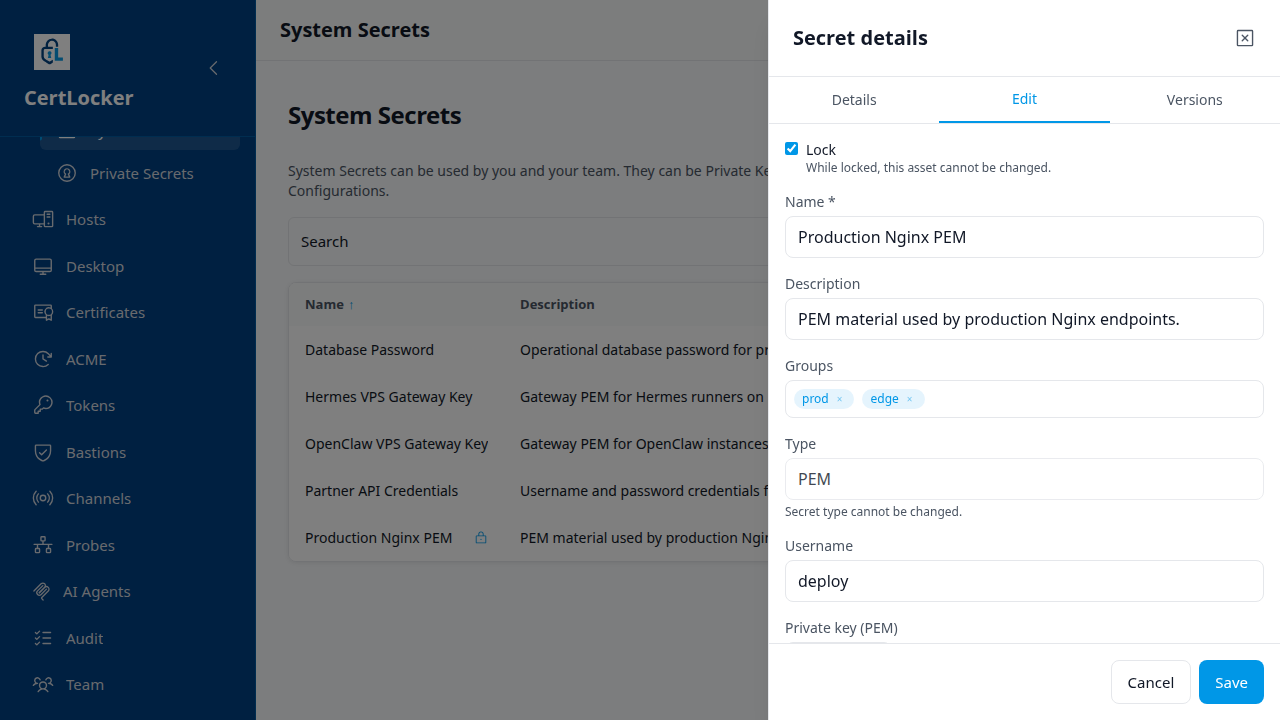This screenshot has height=720, width=1280.
Task: Select Production Nginx PEM row name
Action: (378, 538)
